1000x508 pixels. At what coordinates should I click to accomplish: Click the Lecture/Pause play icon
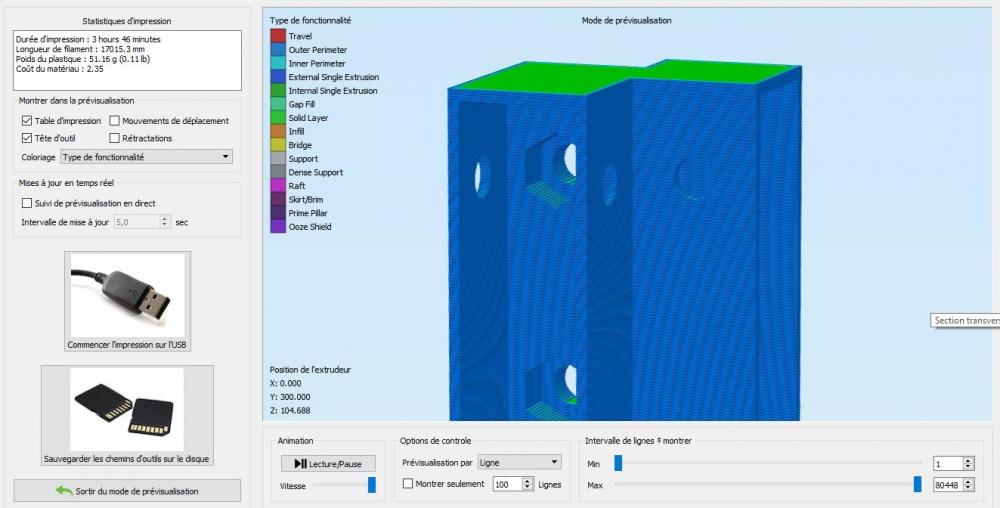(x=300, y=463)
